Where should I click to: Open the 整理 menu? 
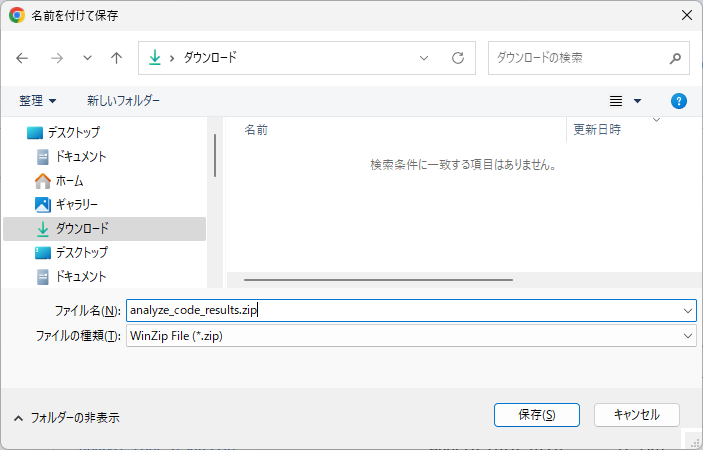38,100
